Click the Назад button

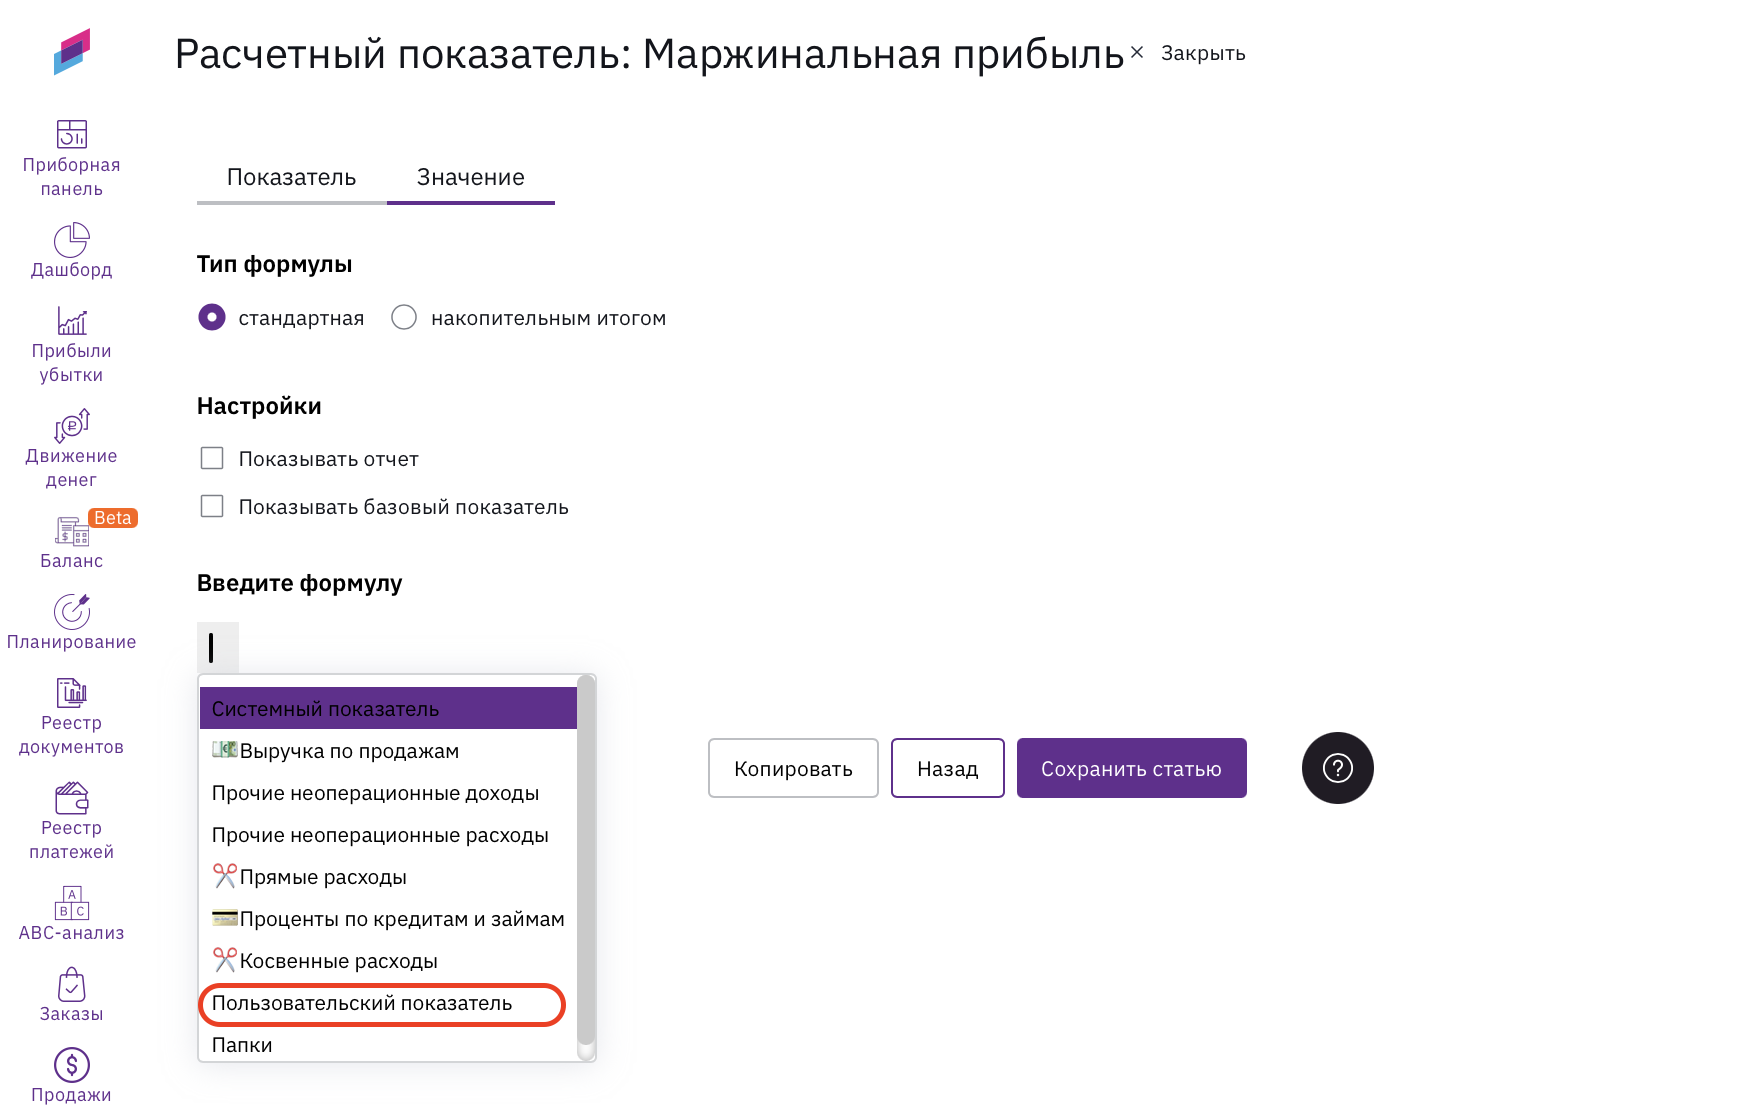(948, 768)
